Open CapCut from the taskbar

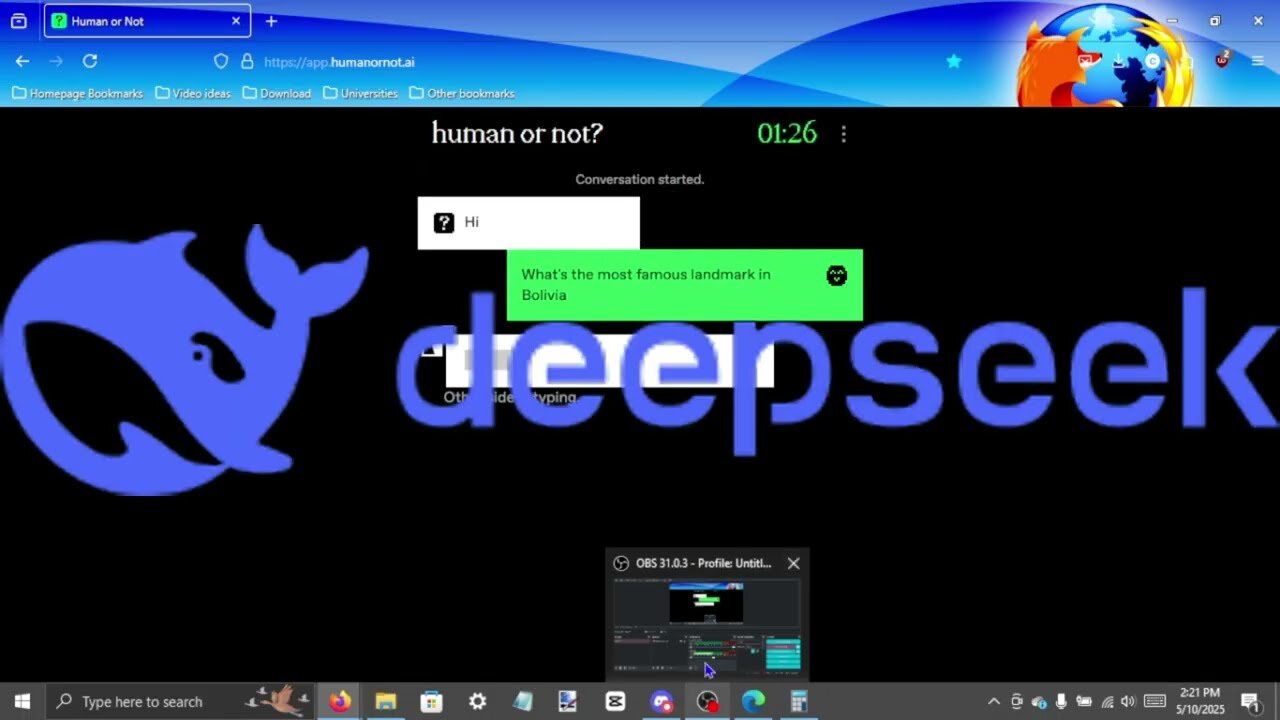pos(616,701)
